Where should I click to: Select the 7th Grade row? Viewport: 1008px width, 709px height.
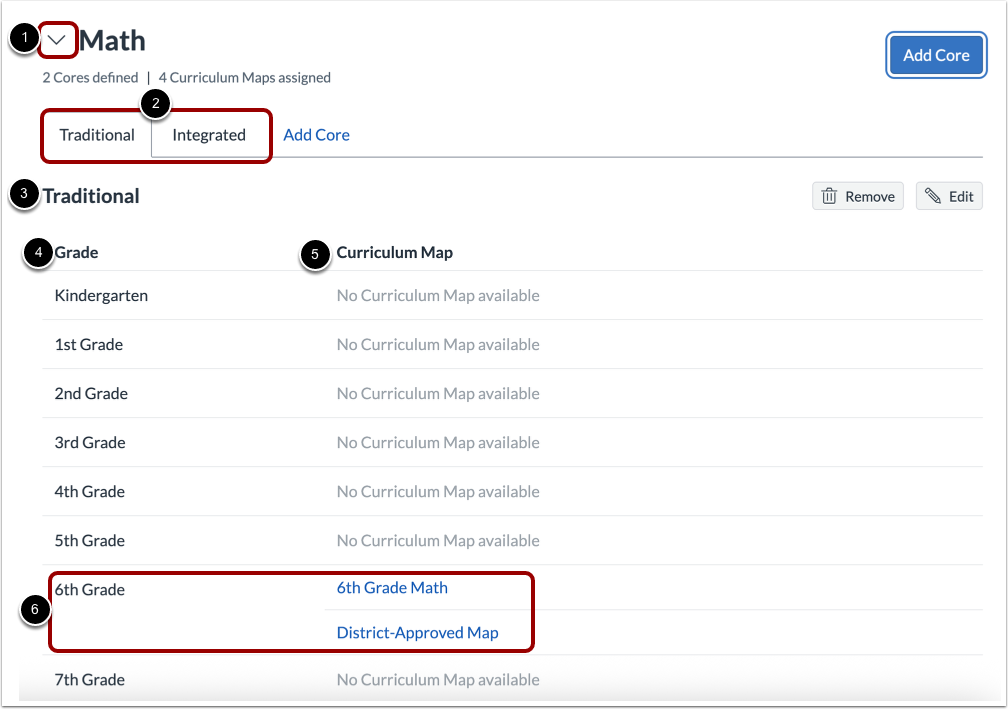89,679
